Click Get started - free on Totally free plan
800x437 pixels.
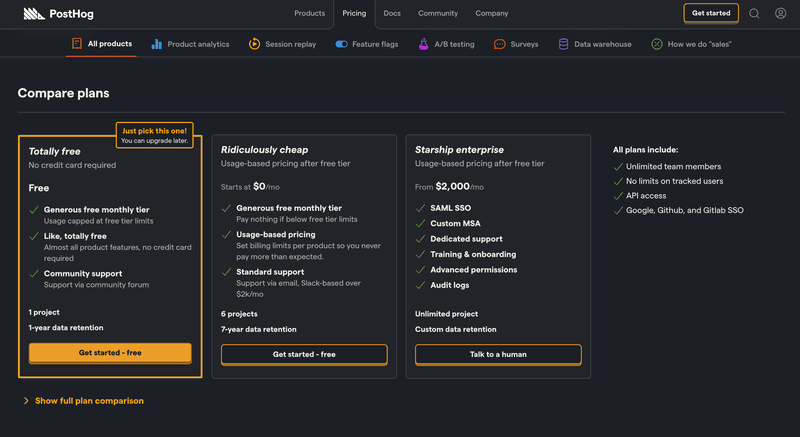110,352
